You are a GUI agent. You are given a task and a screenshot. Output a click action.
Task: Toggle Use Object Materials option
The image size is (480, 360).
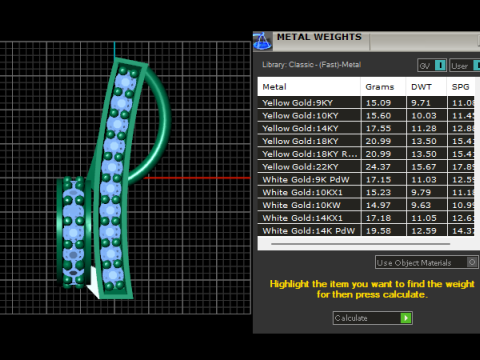(x=427, y=263)
